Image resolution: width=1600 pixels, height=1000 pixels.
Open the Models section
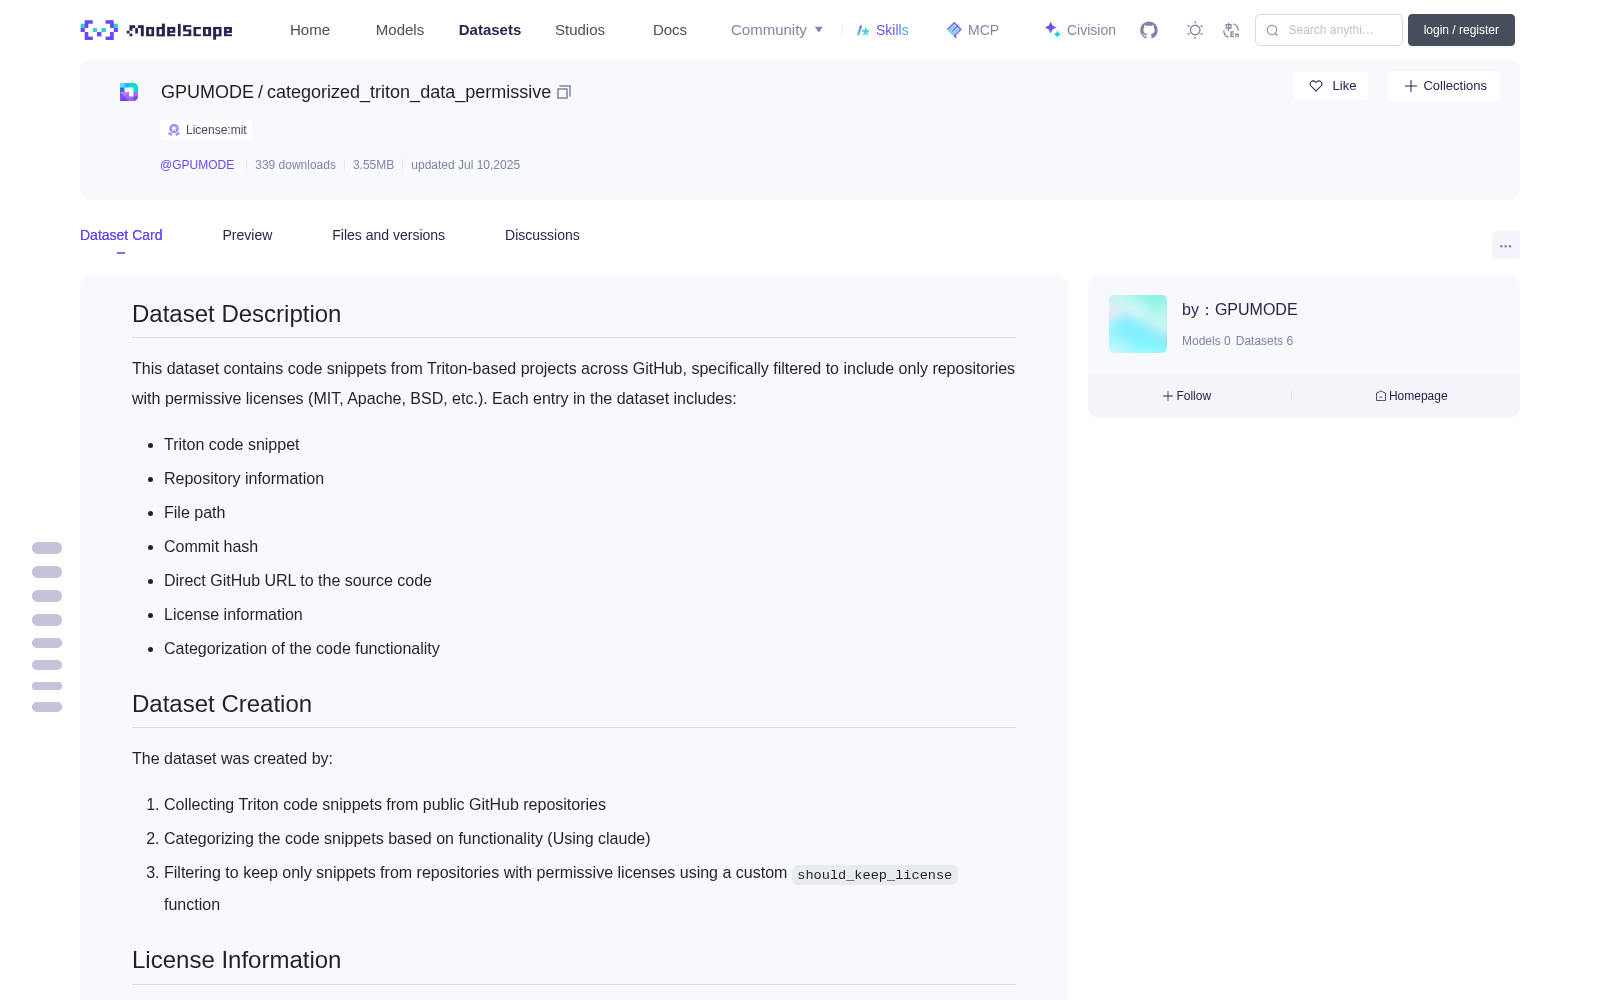point(400,30)
